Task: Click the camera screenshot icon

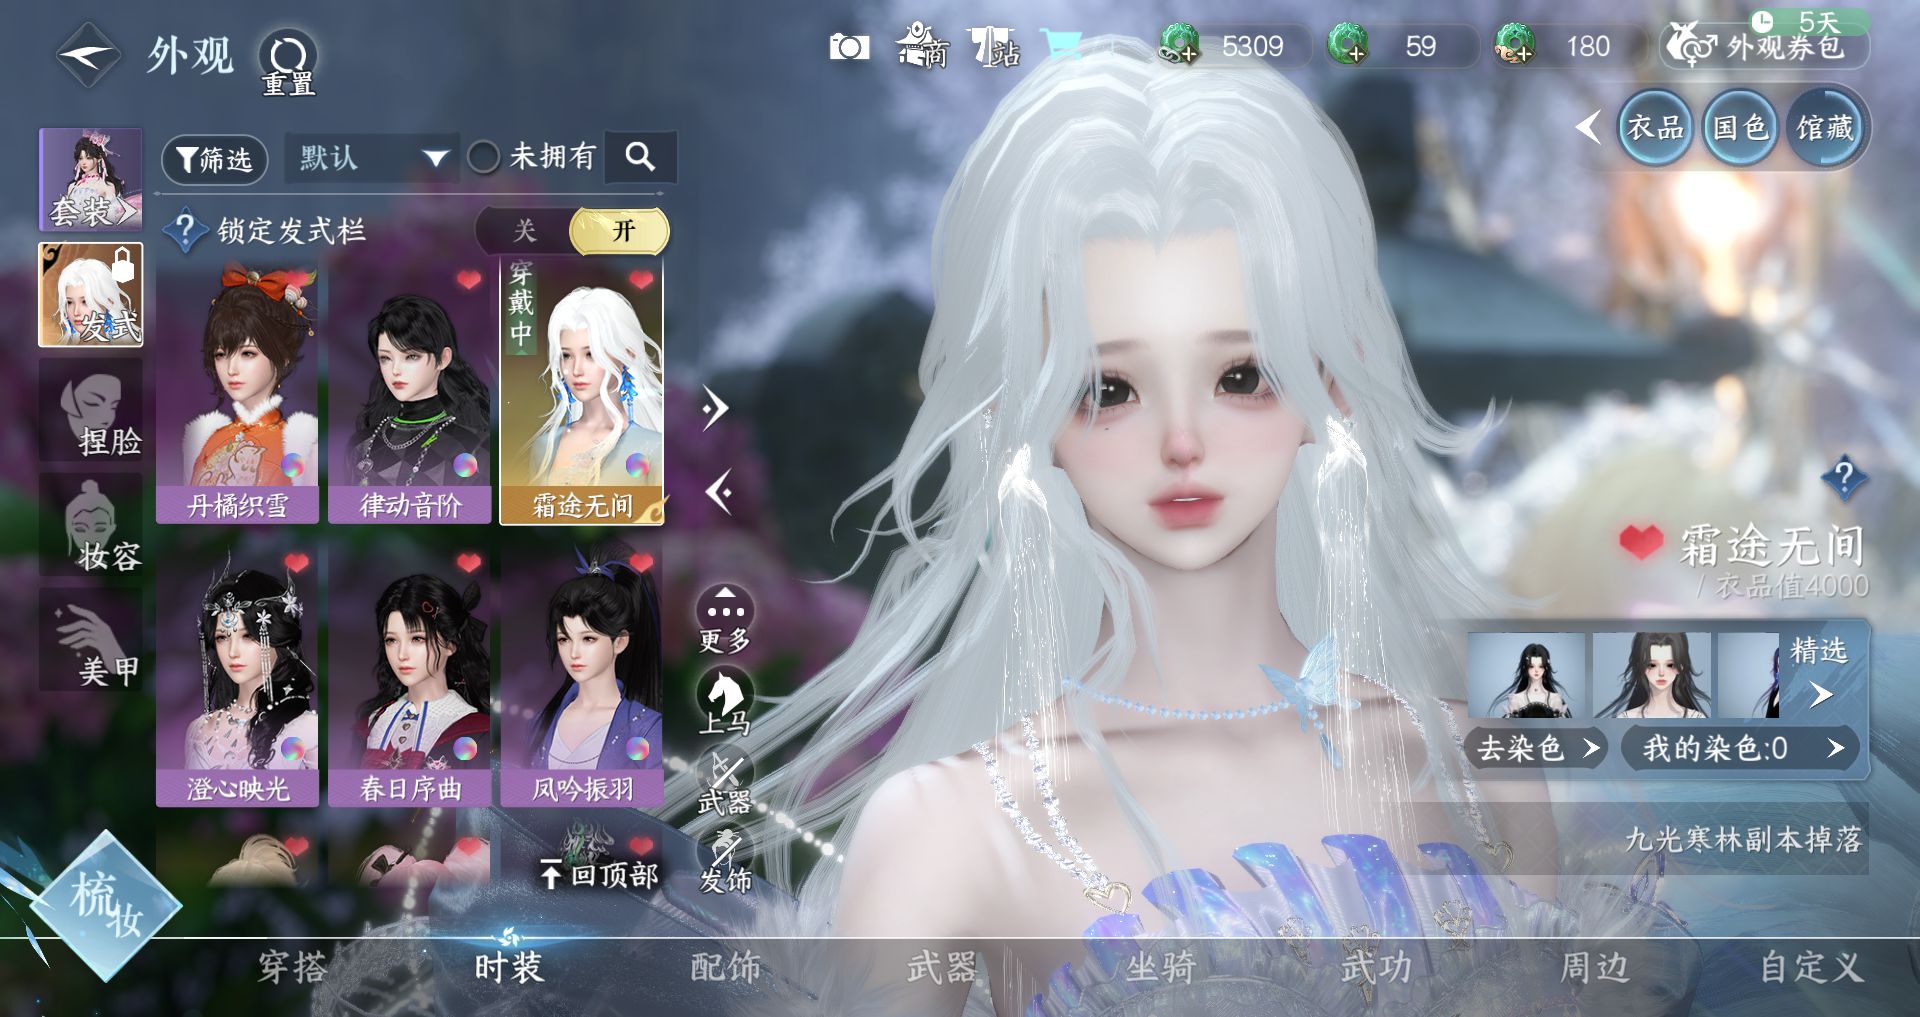Action: point(849,47)
